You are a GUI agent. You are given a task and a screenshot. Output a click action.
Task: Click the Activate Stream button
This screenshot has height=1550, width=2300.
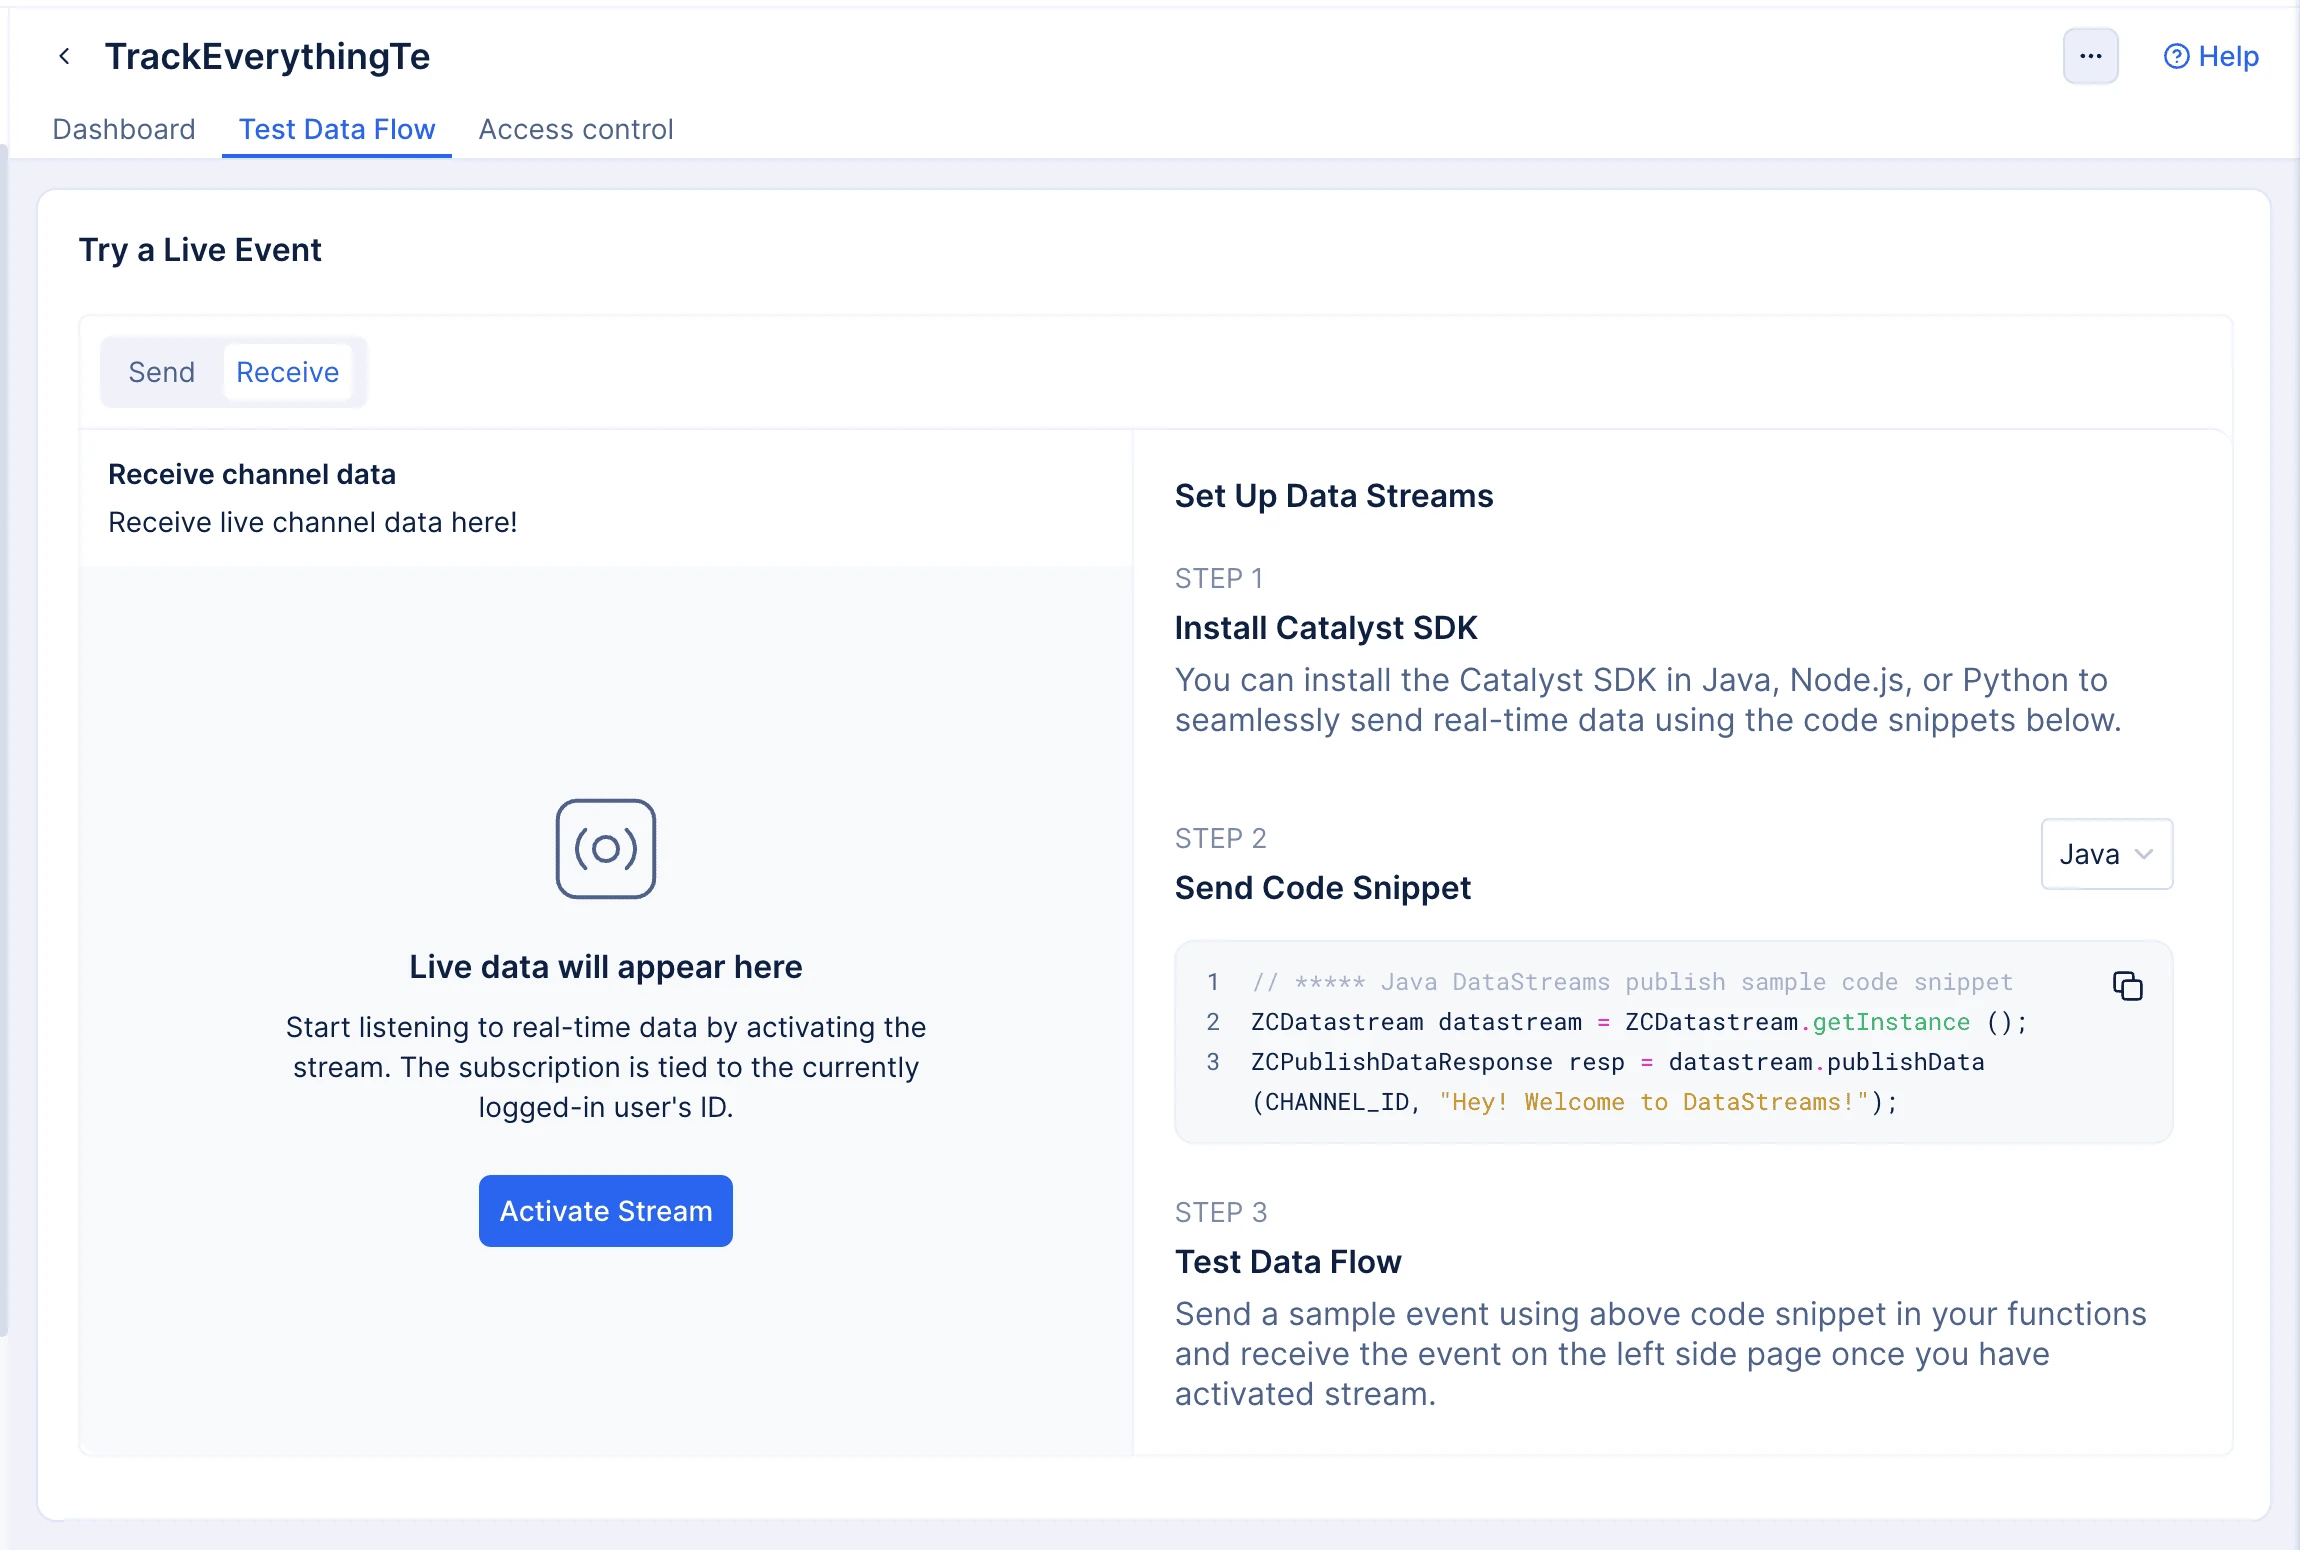(606, 1211)
